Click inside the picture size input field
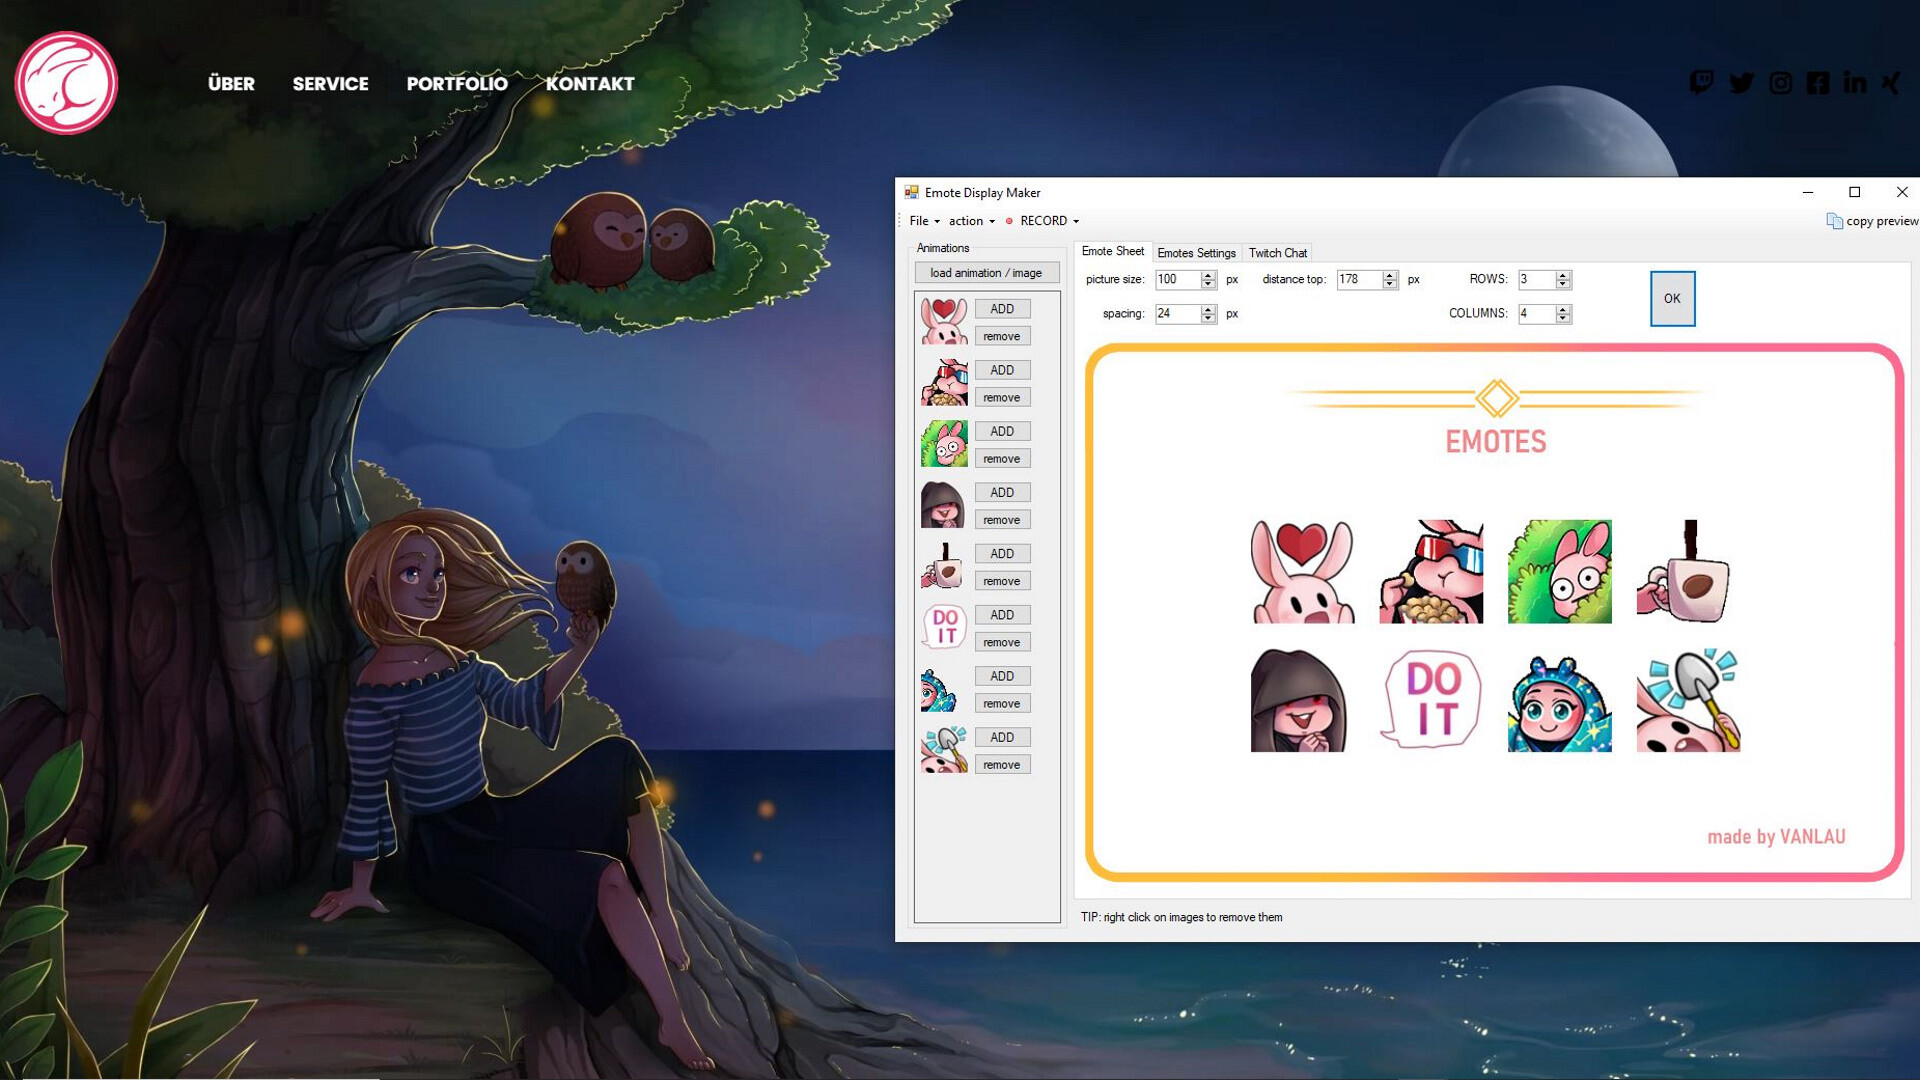The image size is (1920, 1080). [x=1180, y=280]
